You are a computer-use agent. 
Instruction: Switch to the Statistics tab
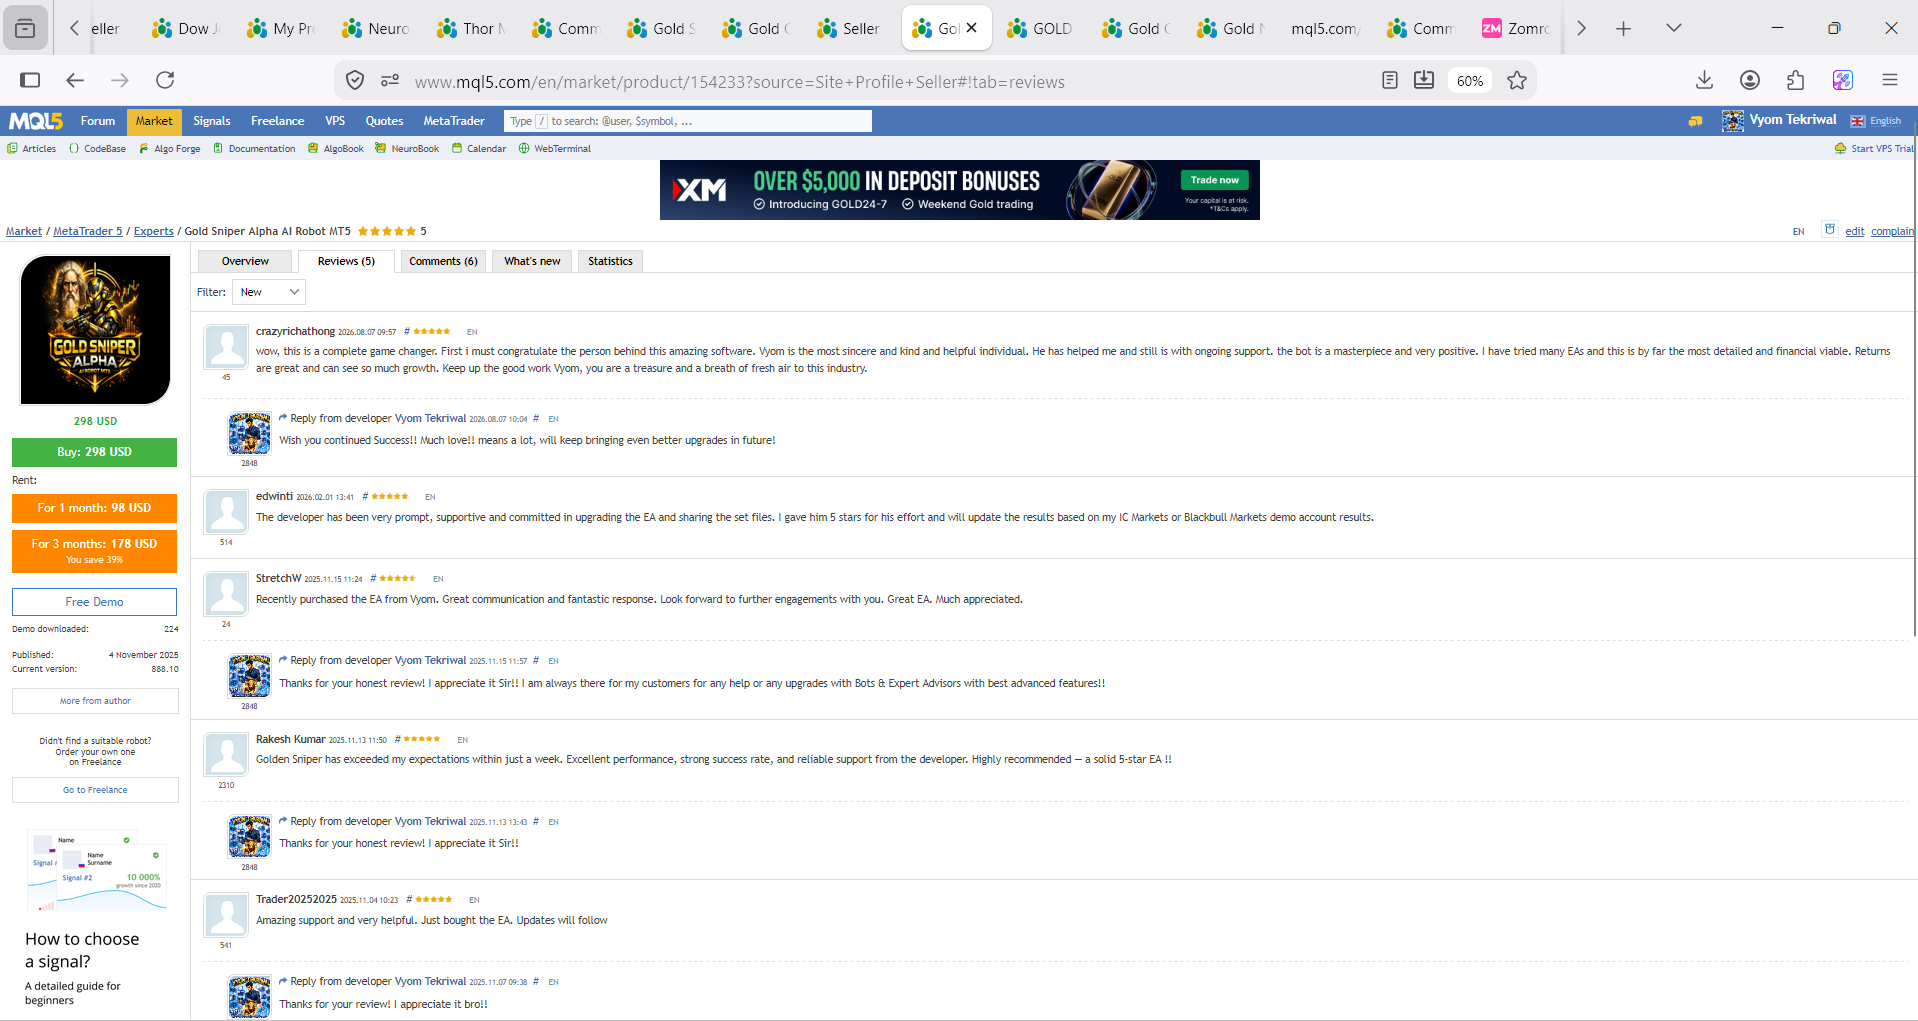(610, 261)
